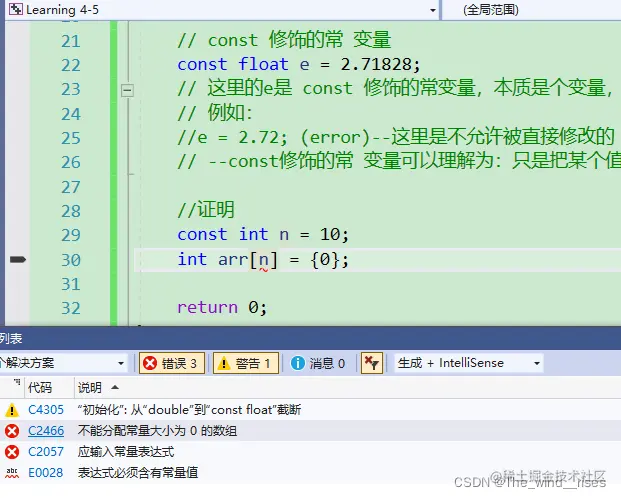This screenshot has height=498, width=621.
Task: Open the C2466 error code link
Action: click(46, 431)
